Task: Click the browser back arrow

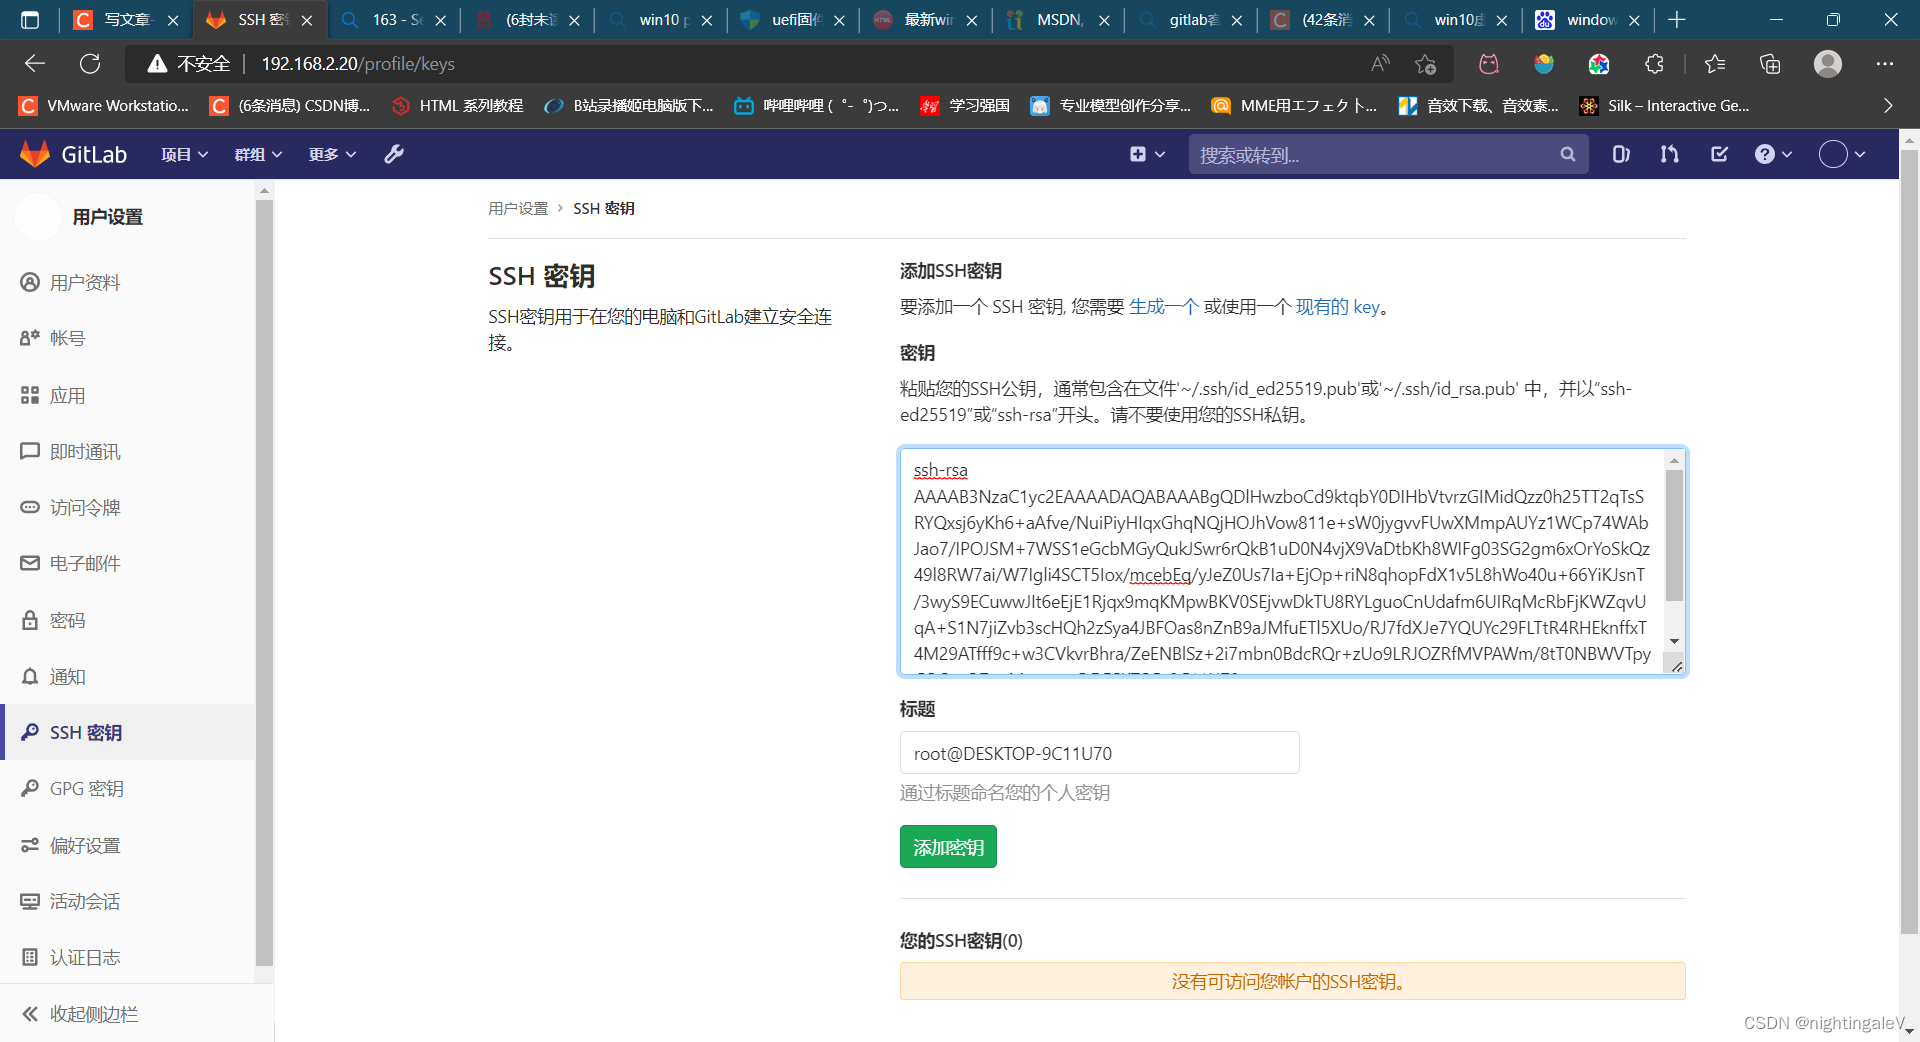Action: coord(35,64)
